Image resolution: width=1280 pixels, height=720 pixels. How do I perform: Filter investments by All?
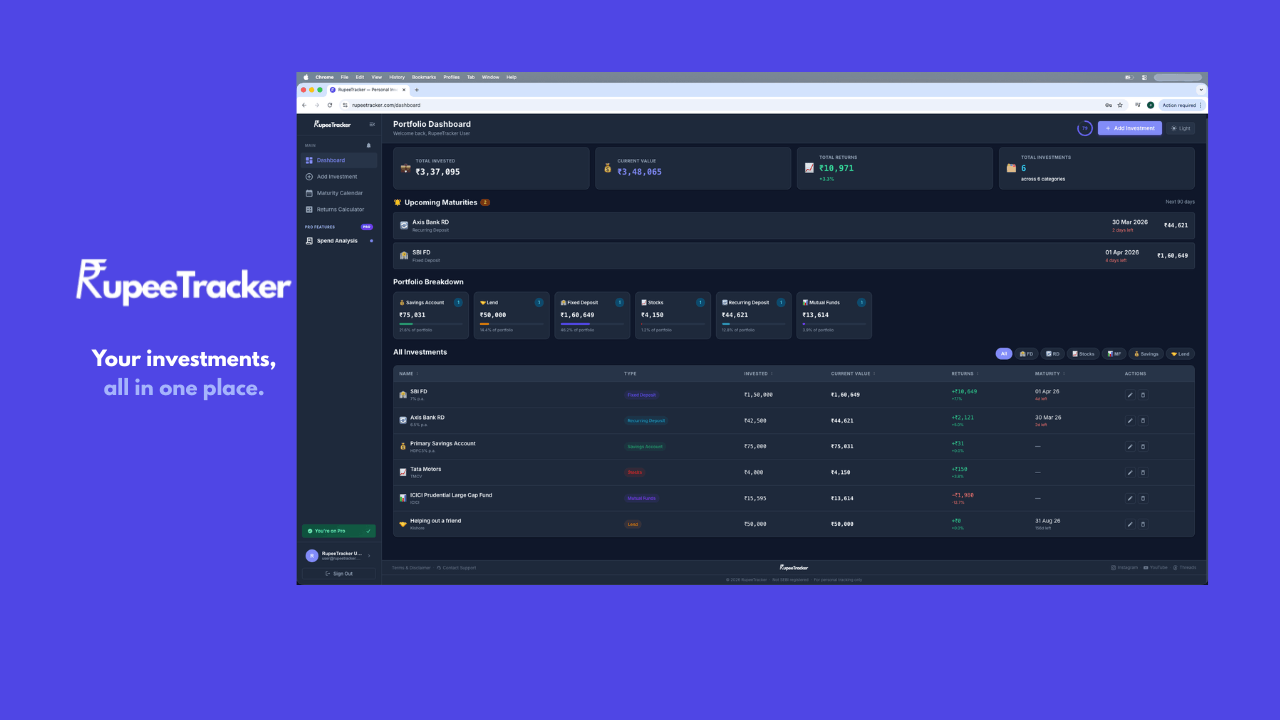click(x=1004, y=353)
